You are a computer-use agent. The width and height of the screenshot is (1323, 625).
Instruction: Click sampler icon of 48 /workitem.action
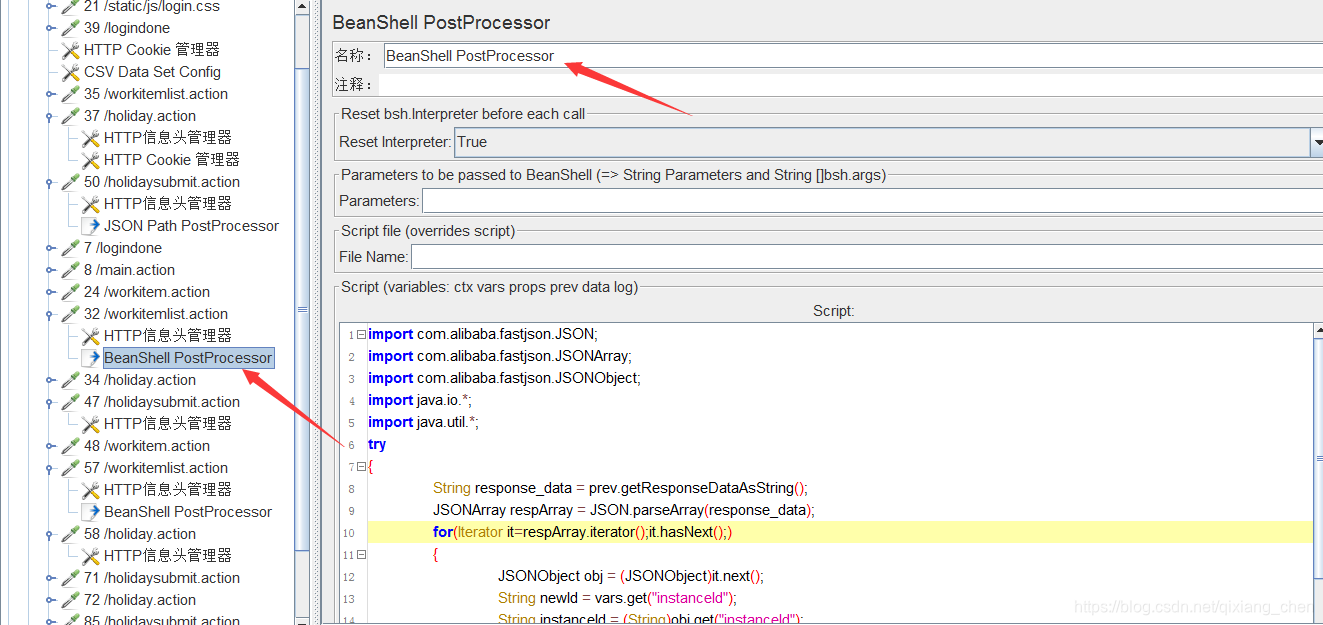[70, 446]
